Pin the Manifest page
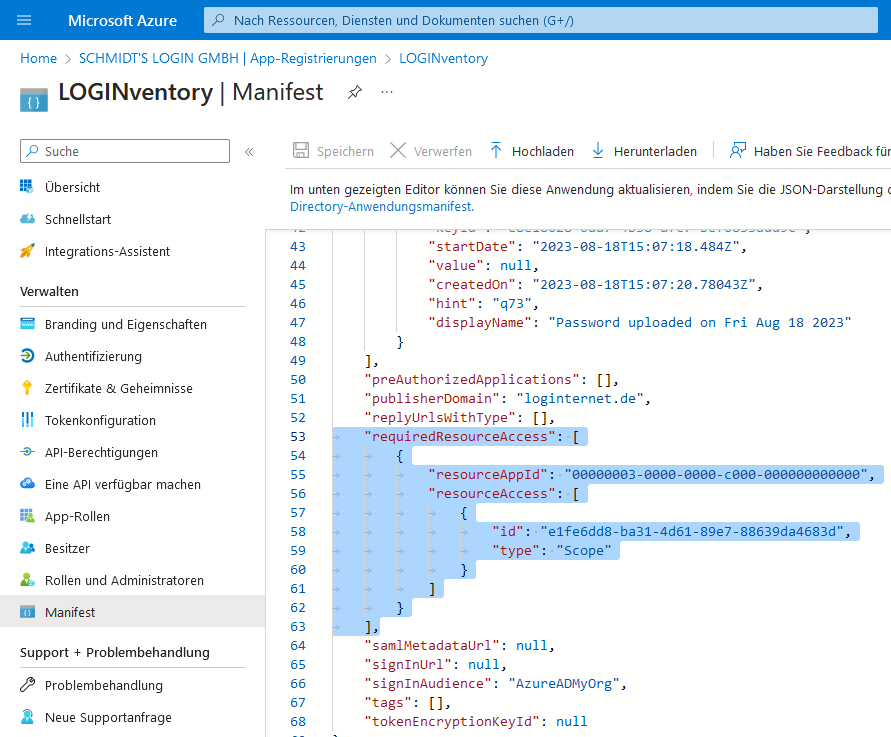 [x=355, y=92]
